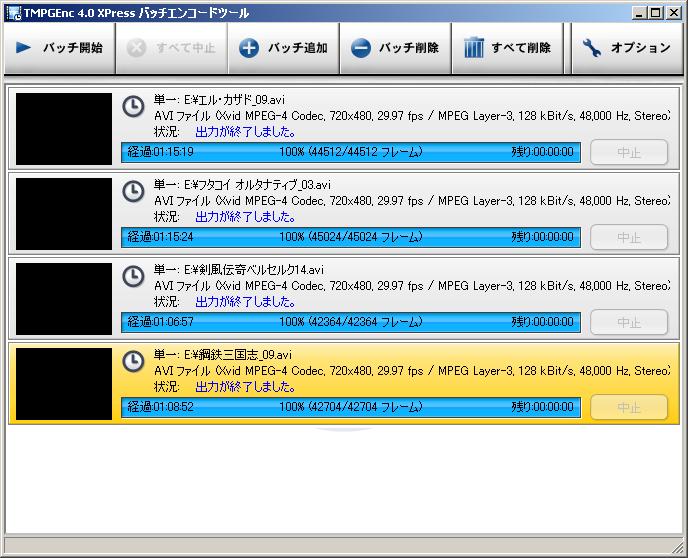
Task: Click the バッチ削除 button label
Action: (409, 47)
